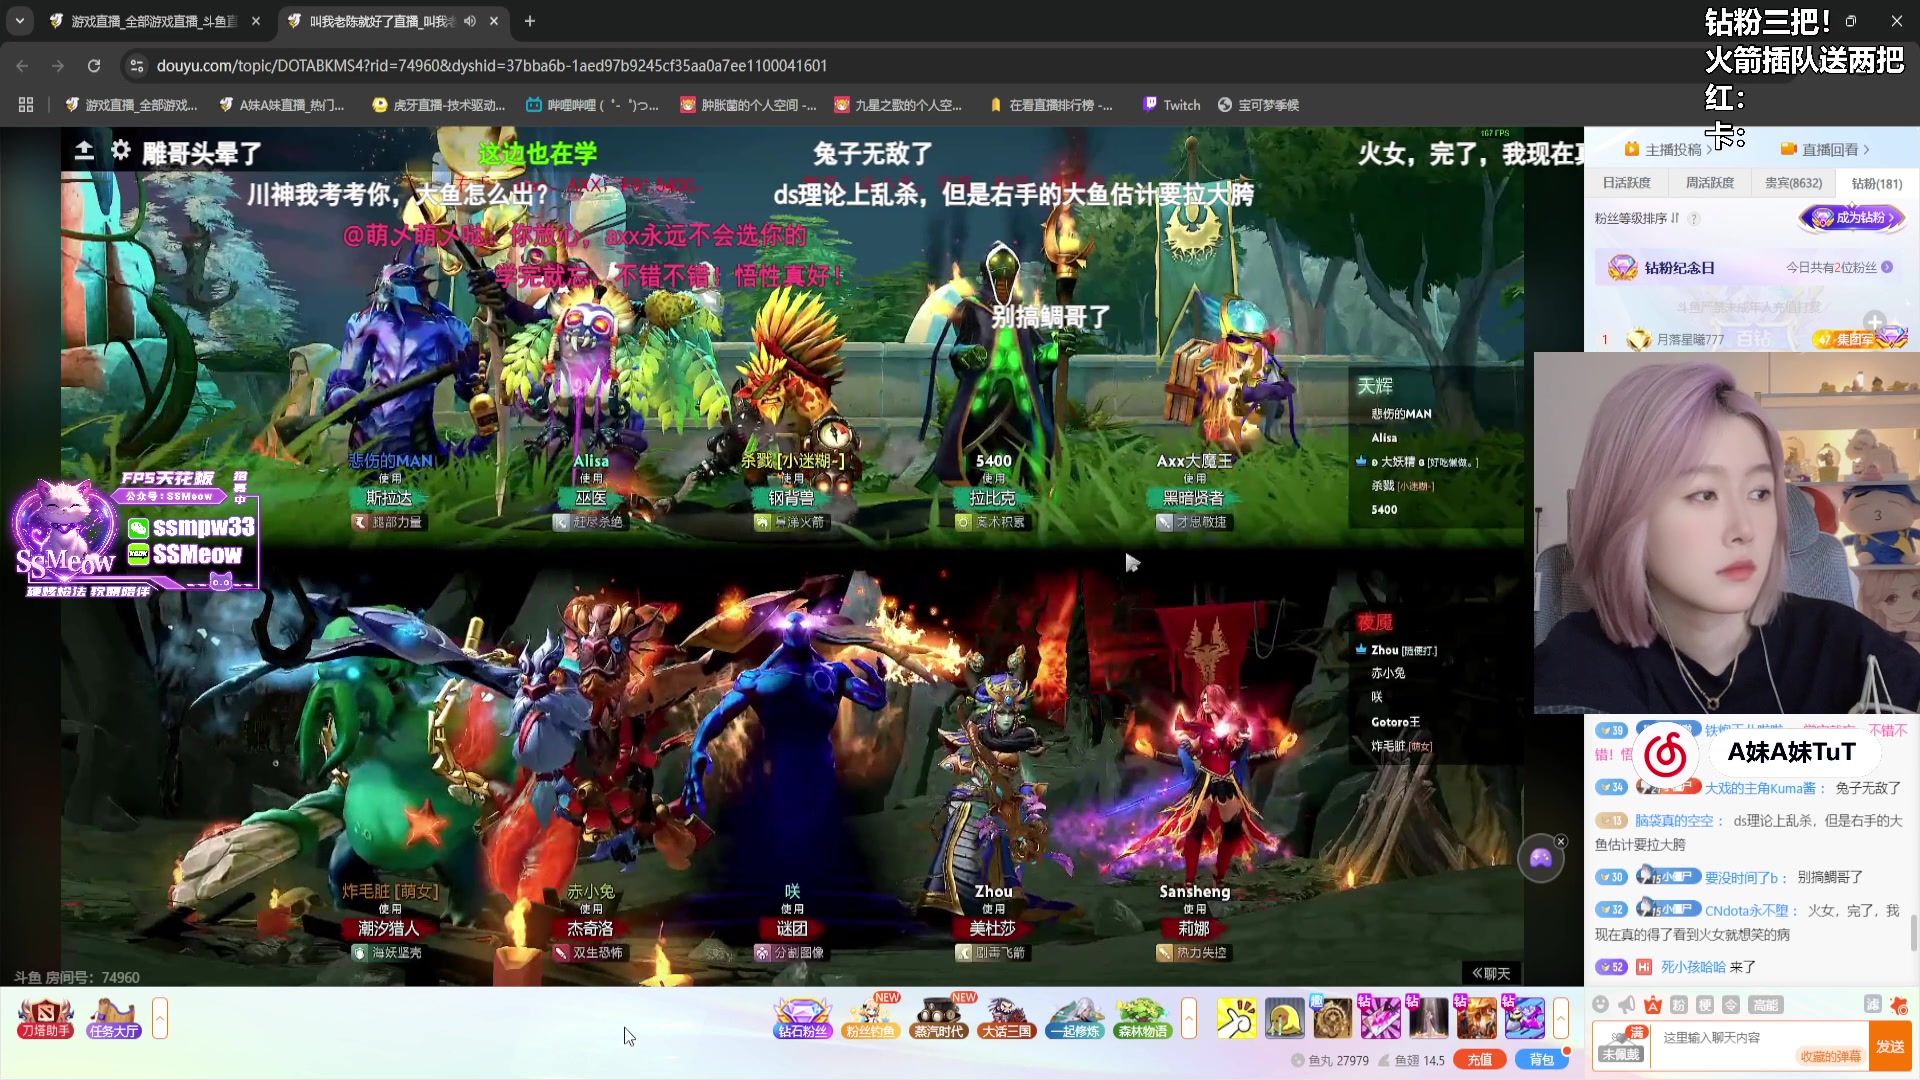Open 哔哩哔哩 bookmark
This screenshot has width=1920, height=1080.
[592, 105]
